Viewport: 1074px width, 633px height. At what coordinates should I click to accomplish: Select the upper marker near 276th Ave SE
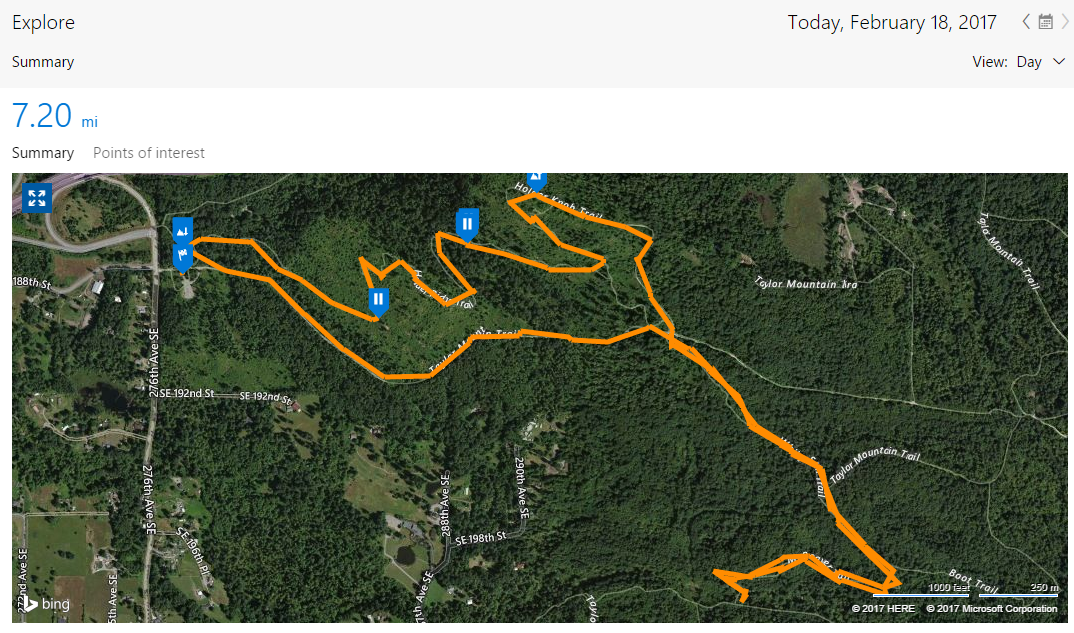coord(182,231)
